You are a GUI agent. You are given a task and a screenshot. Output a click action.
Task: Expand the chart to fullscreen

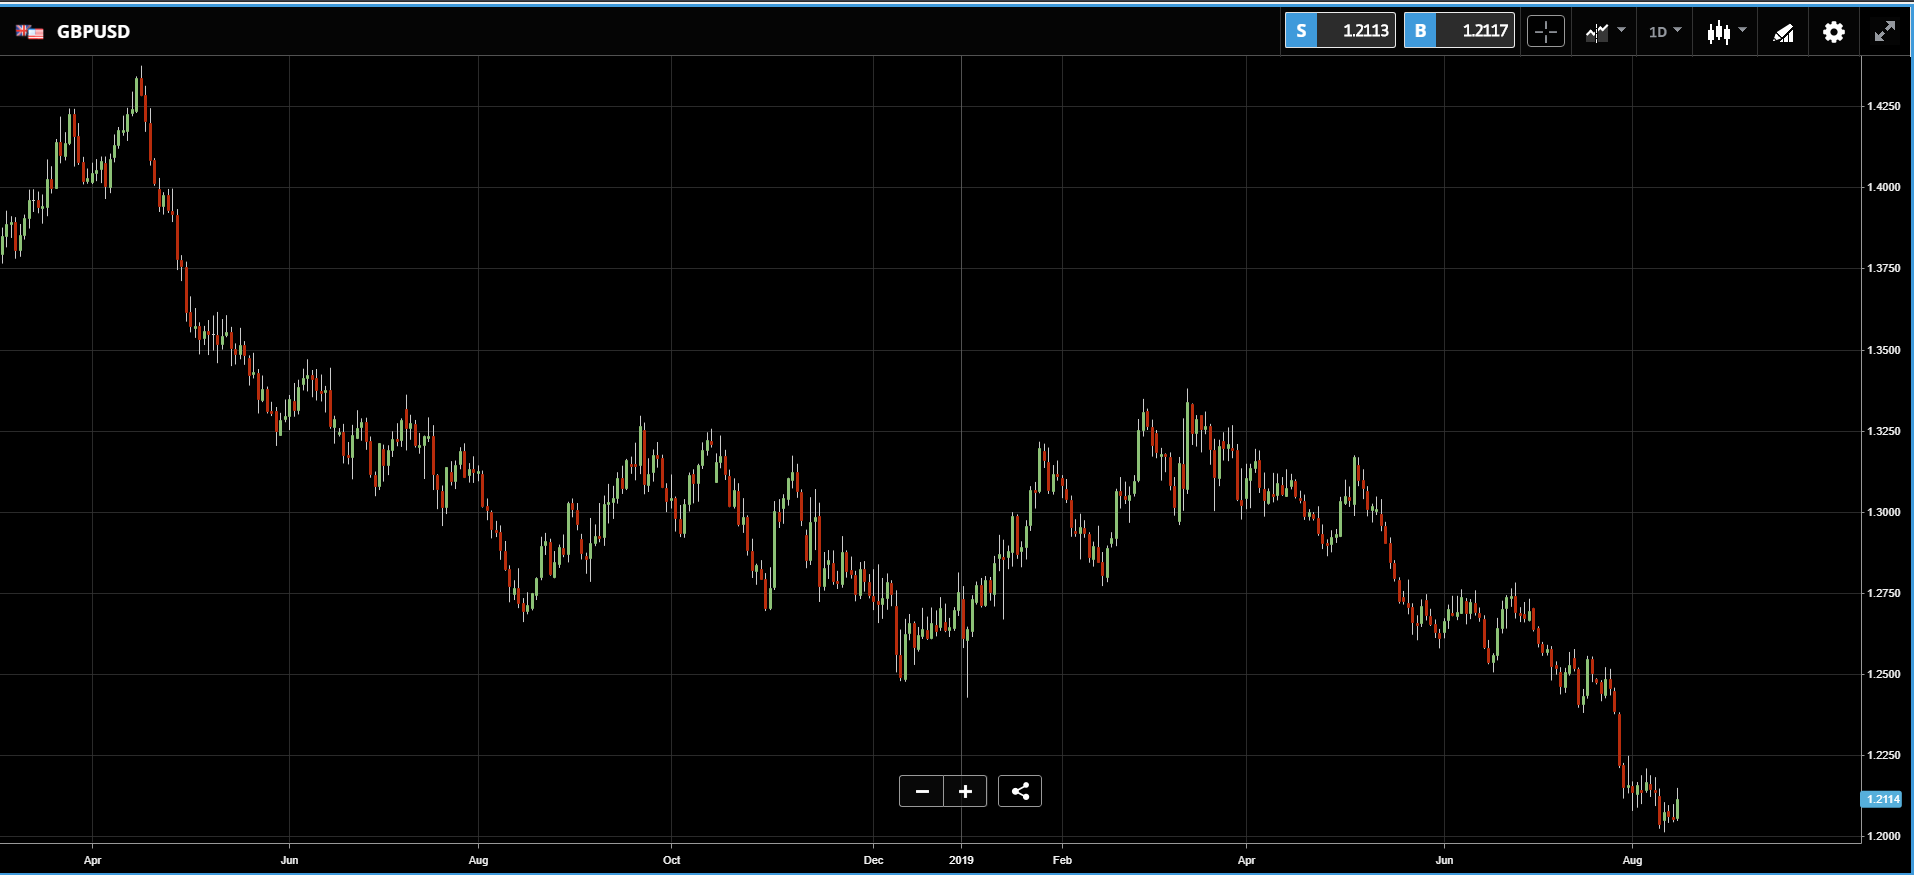click(1885, 32)
